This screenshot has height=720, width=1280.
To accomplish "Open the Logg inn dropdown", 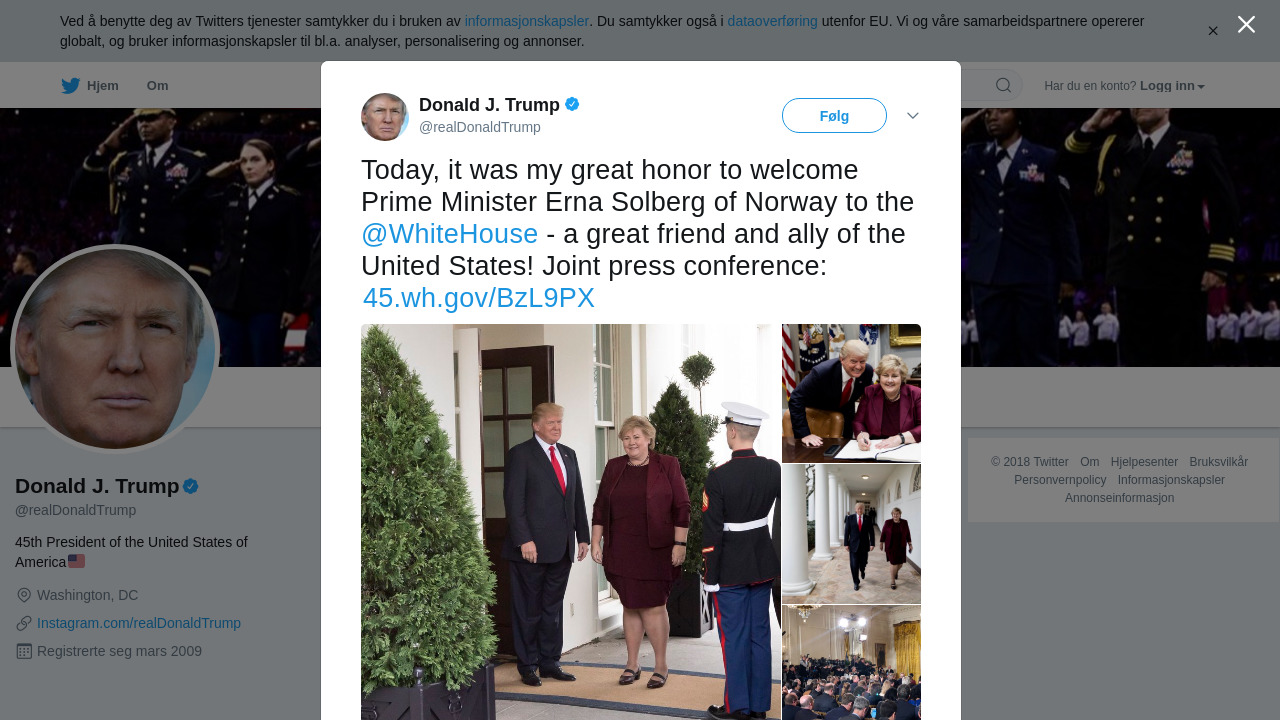I will point(1172,86).
